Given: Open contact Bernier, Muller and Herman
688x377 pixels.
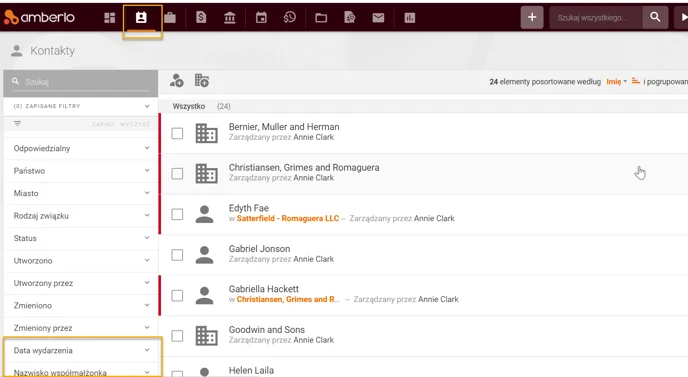Looking at the screenshot, I should point(284,127).
